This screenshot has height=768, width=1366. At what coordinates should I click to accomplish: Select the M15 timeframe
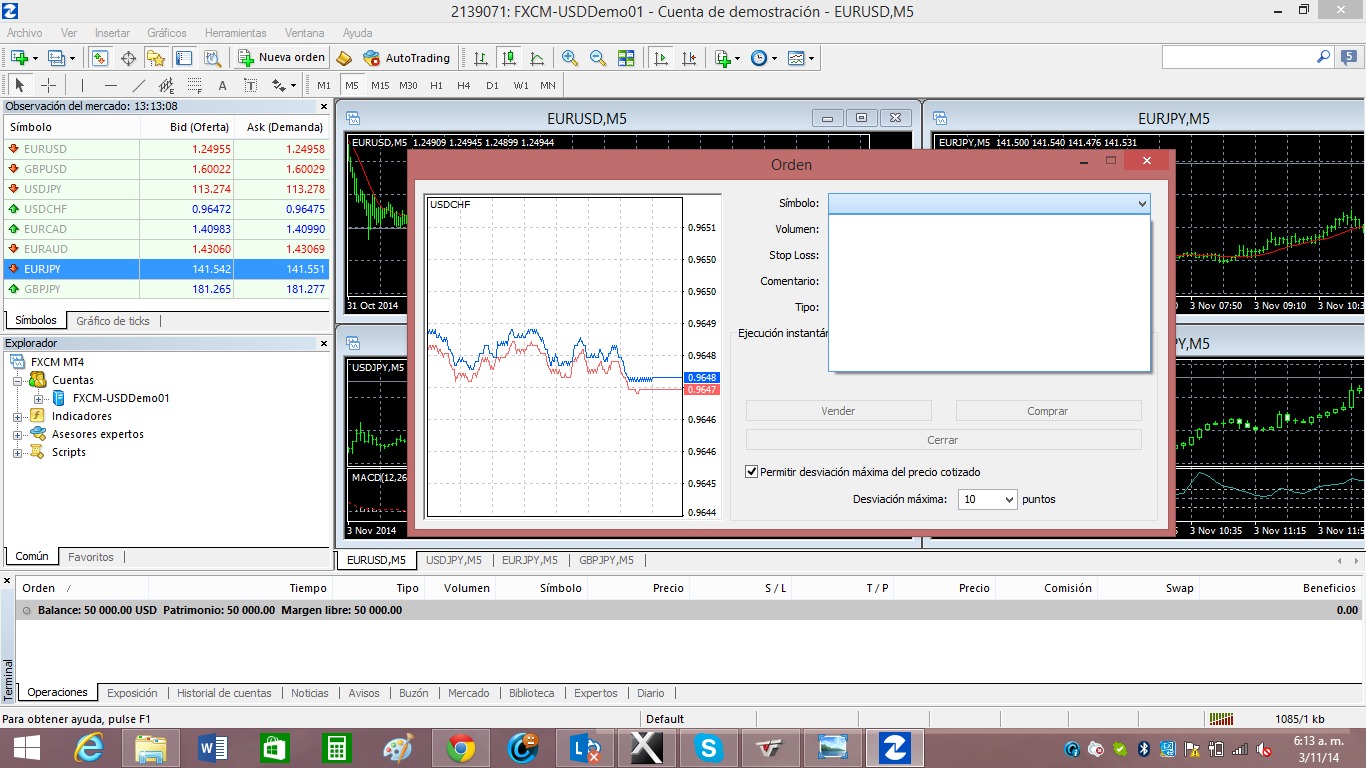pyautogui.click(x=380, y=85)
